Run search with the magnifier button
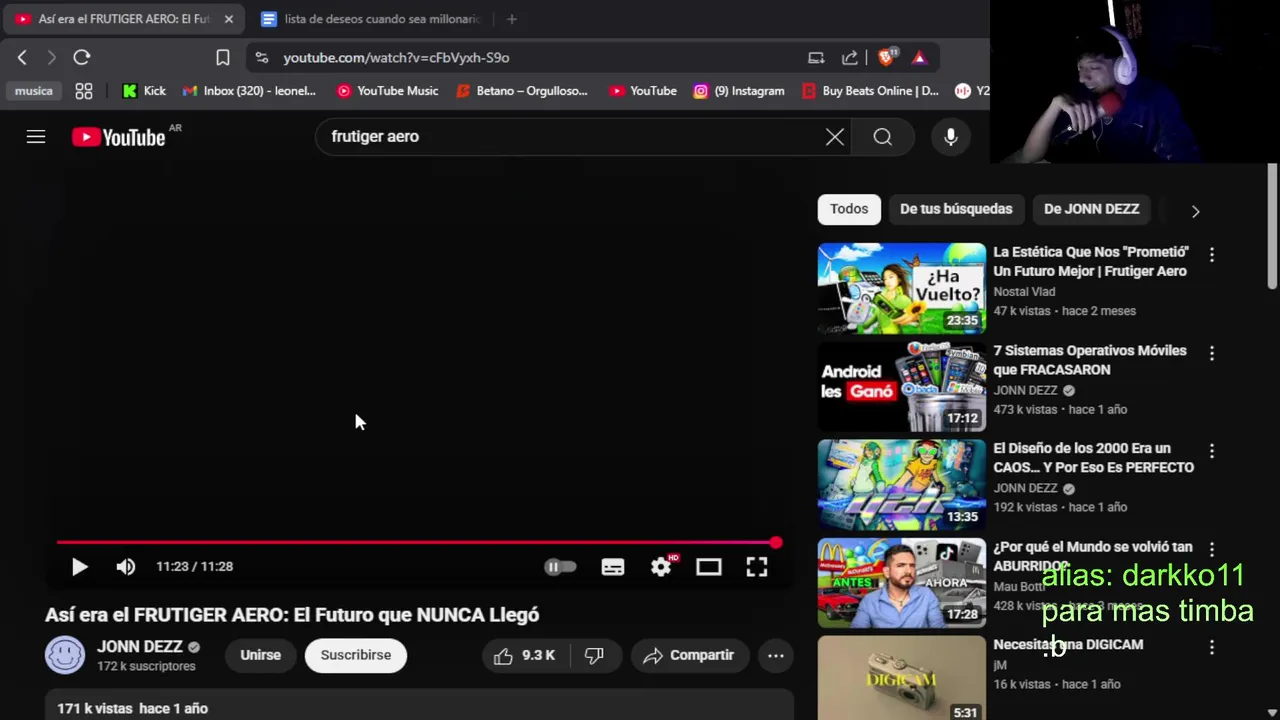 [883, 137]
